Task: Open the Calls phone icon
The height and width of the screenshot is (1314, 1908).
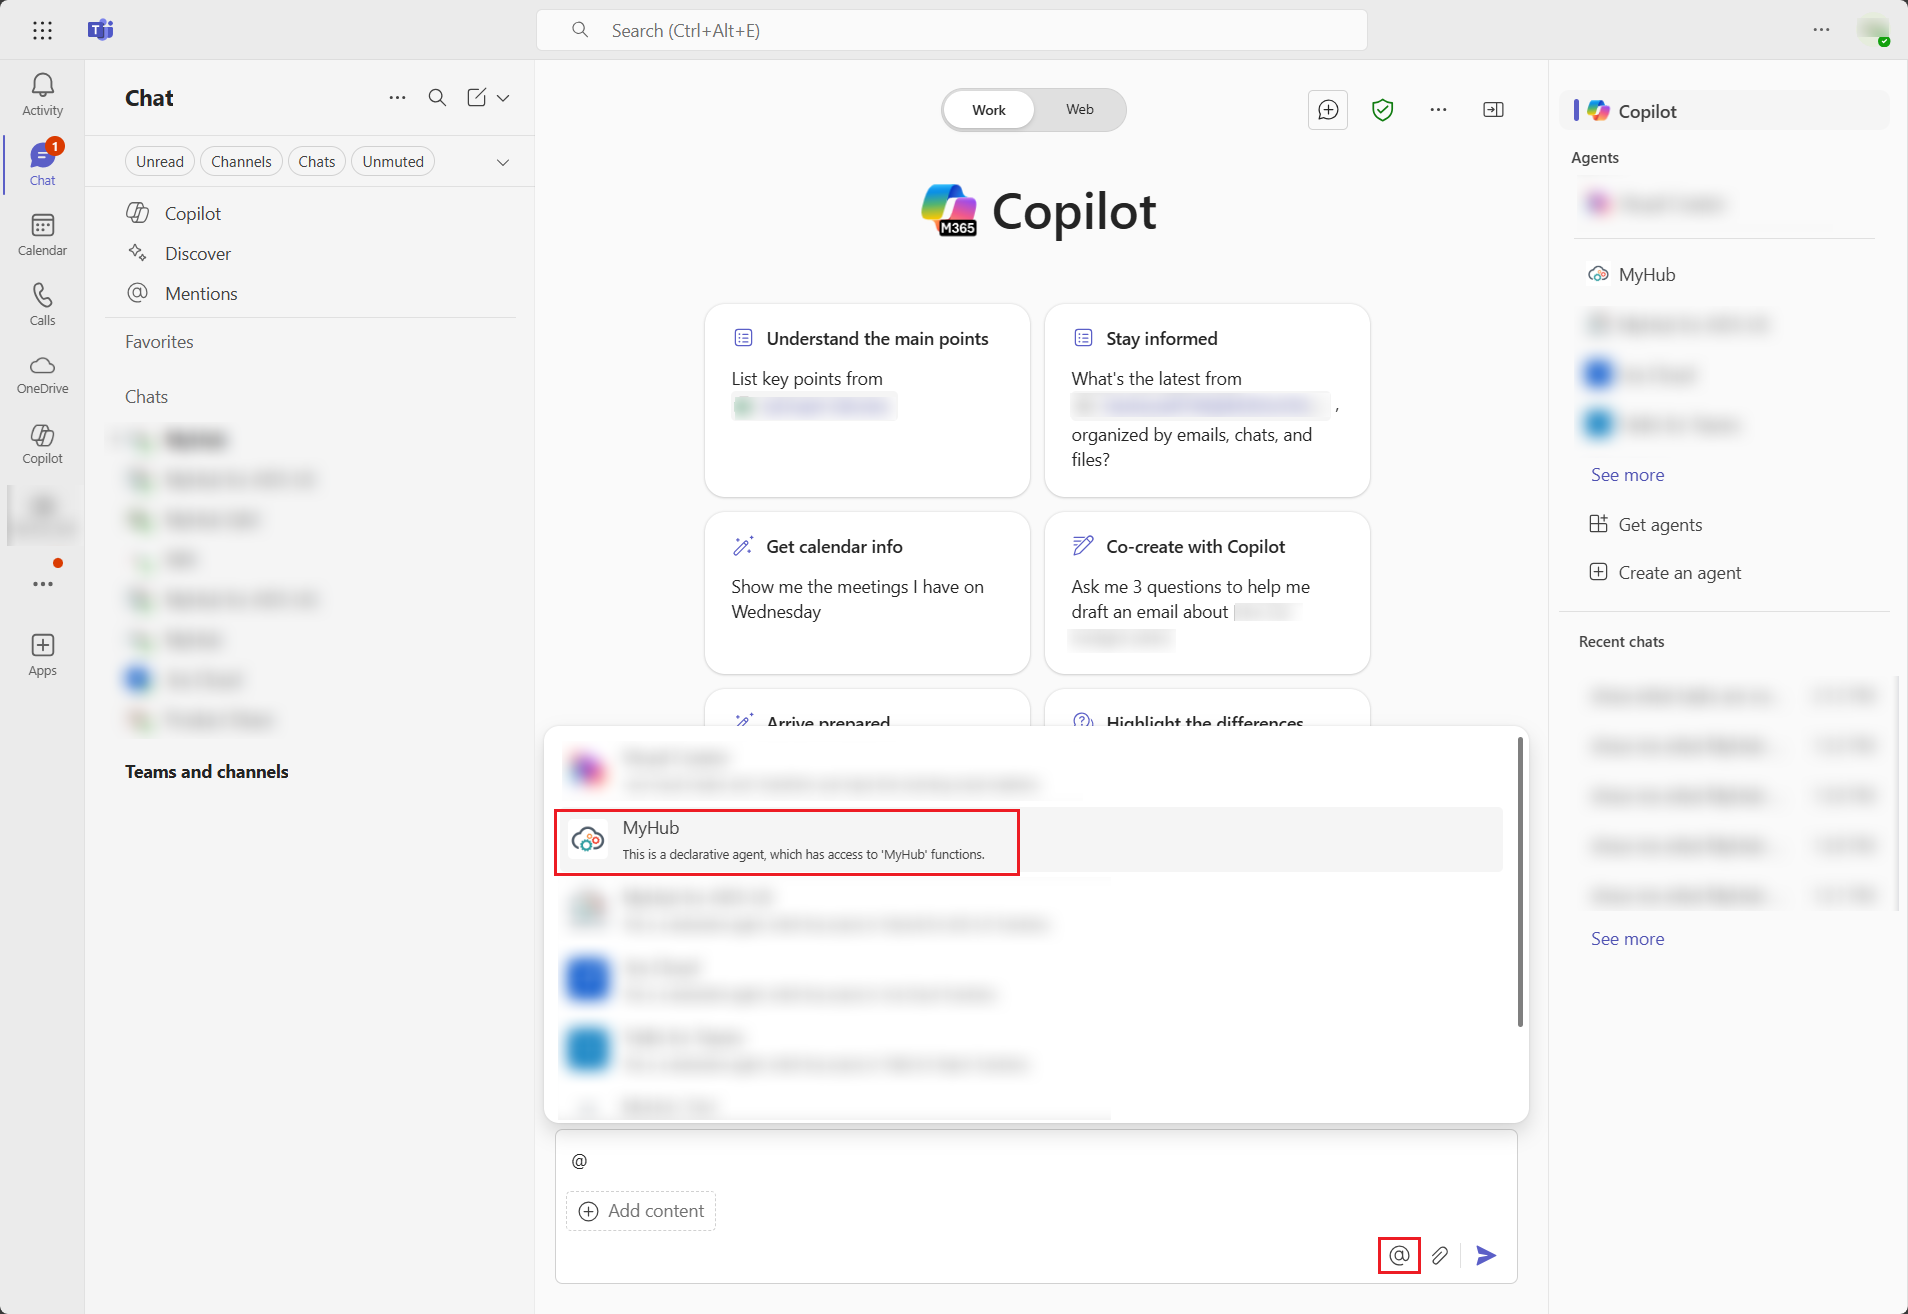Action: point(42,304)
